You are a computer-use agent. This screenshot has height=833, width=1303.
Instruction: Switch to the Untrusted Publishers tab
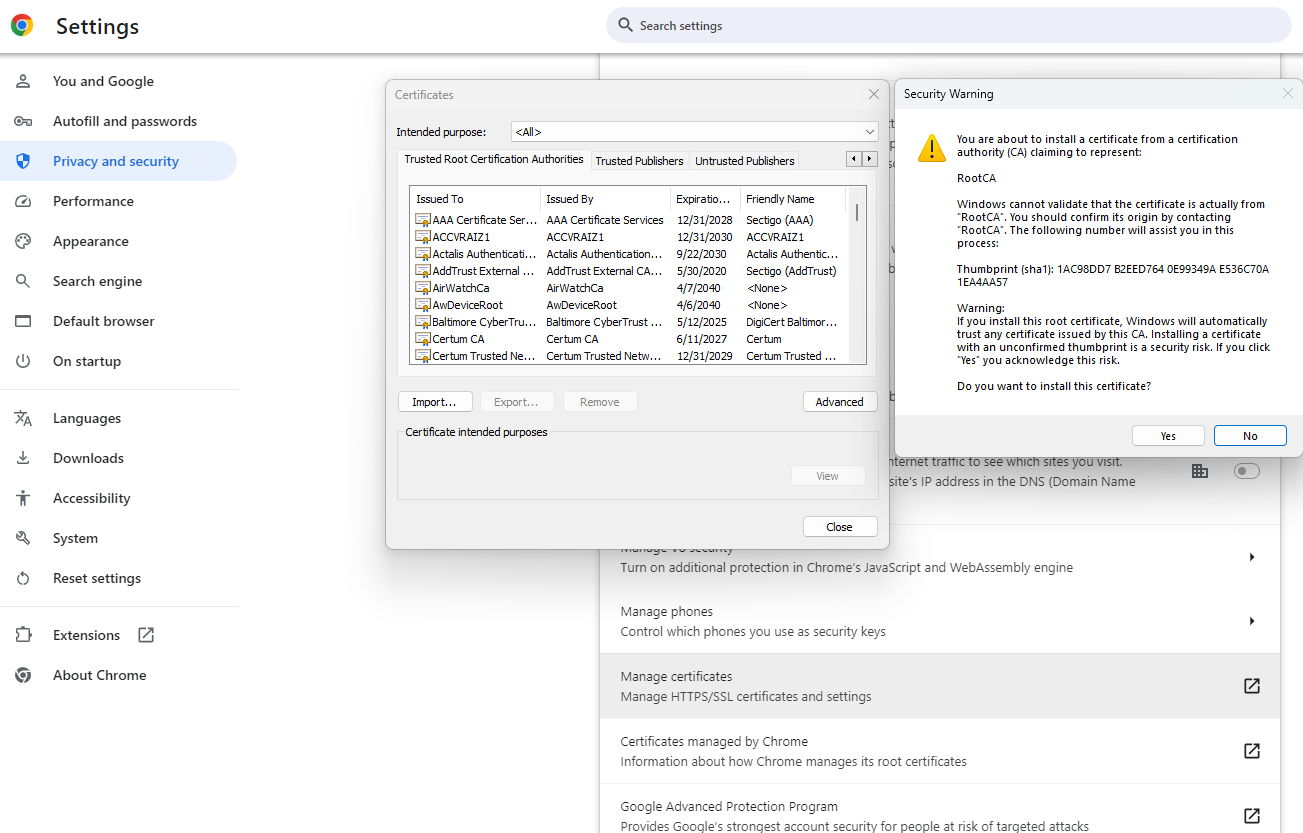(745, 161)
